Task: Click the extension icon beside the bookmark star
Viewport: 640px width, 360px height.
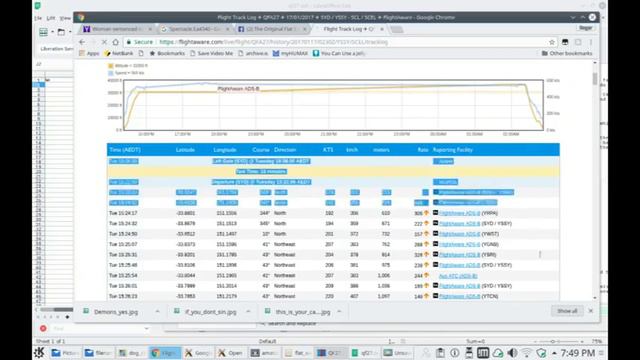Action: (x=565, y=42)
